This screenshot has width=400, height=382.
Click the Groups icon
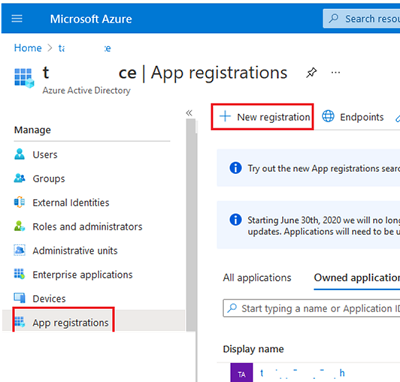tap(20, 178)
